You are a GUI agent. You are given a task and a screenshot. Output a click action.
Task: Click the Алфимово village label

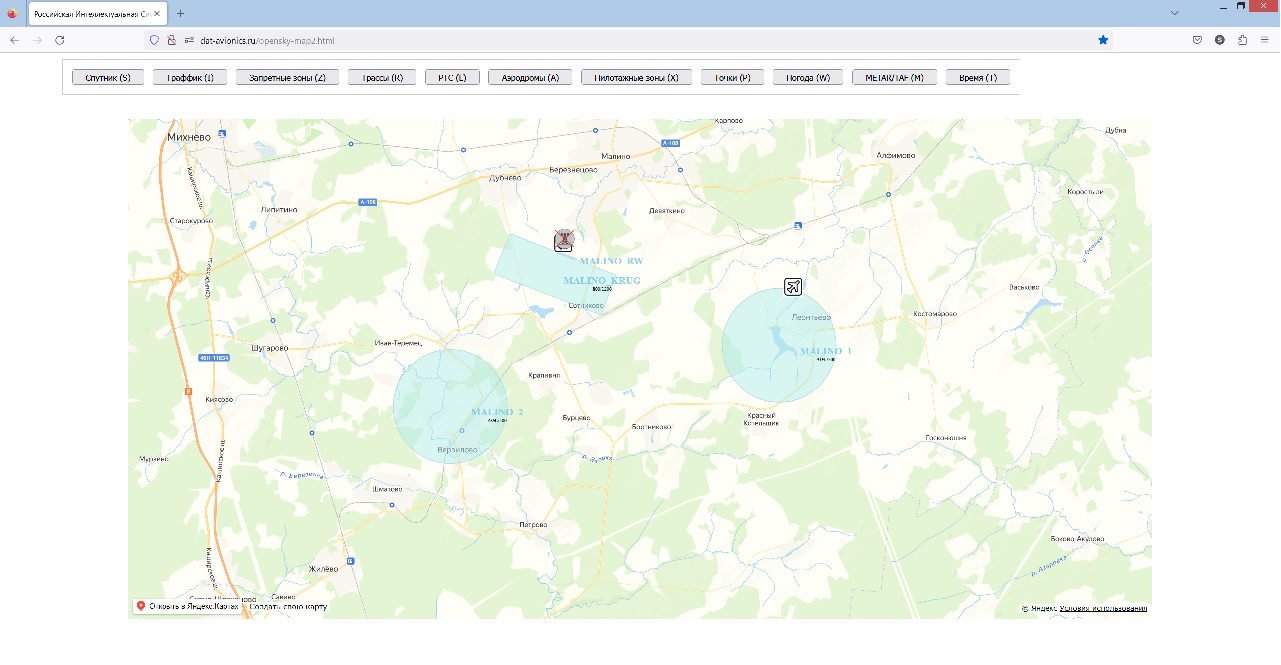tap(895, 156)
